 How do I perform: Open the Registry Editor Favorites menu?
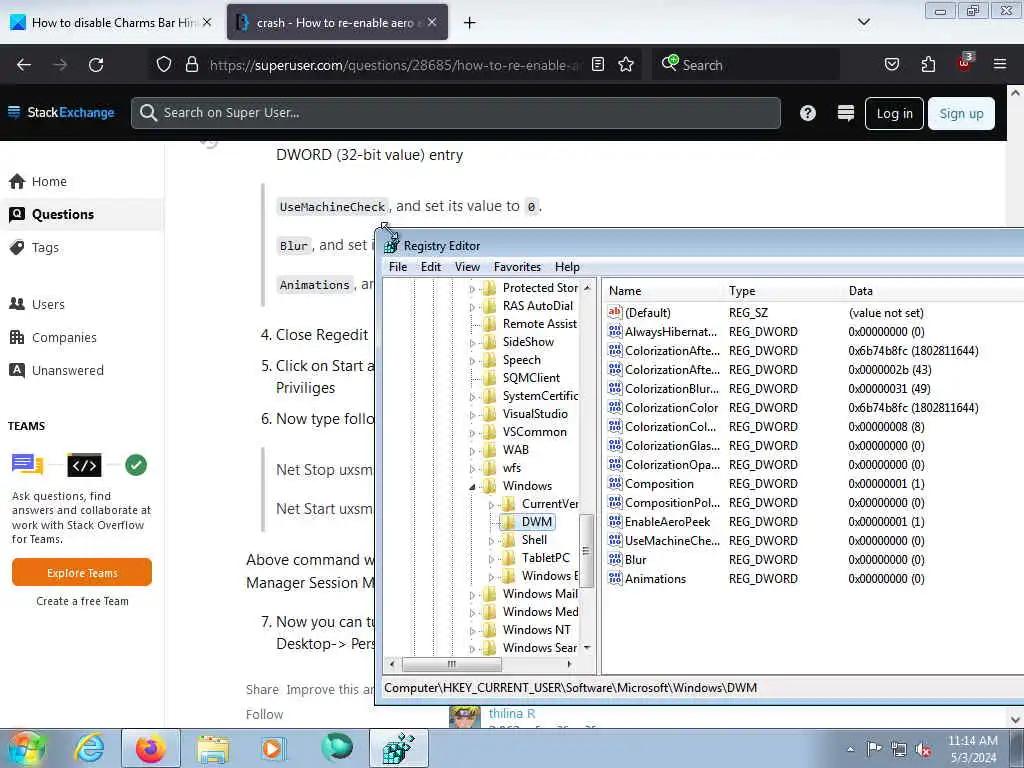click(517, 266)
